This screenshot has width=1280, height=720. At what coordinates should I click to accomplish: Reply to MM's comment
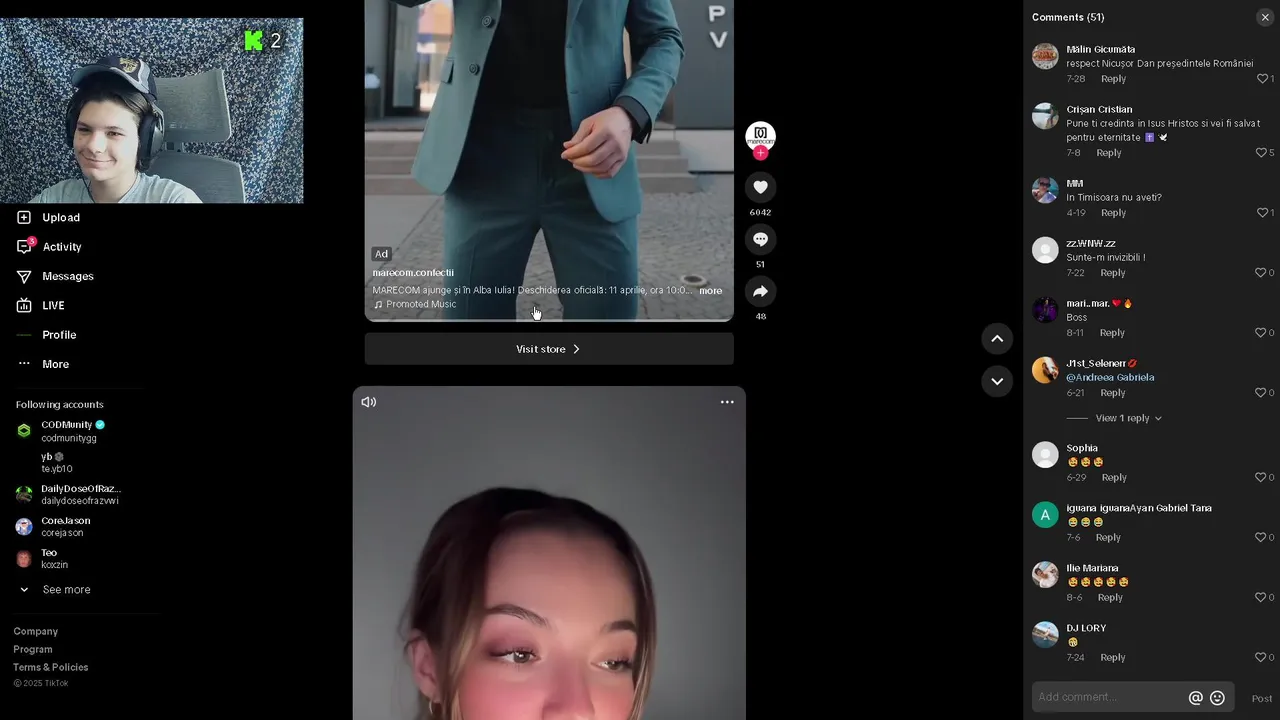click(1113, 213)
